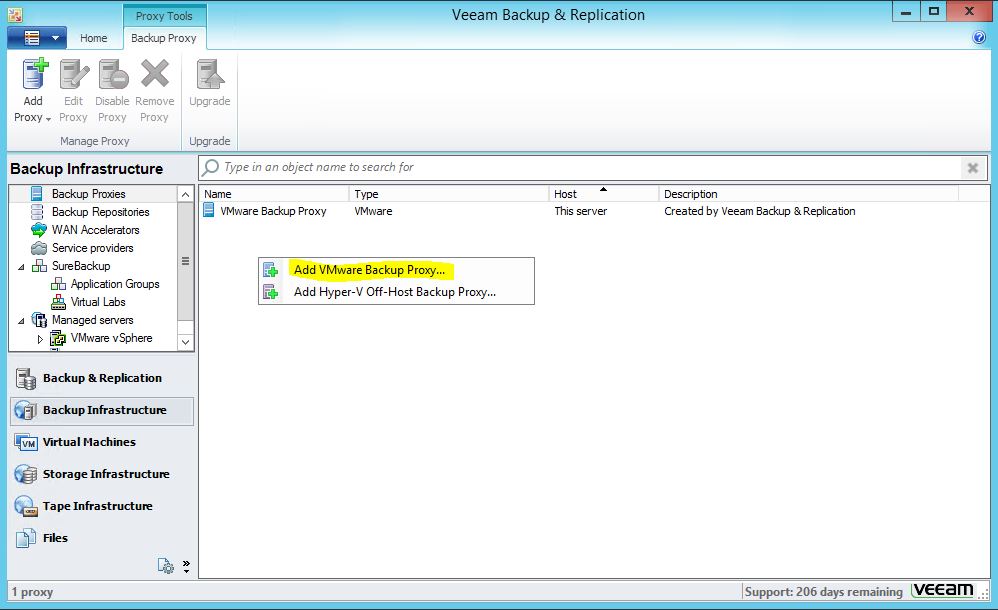Click the Backup Repositories tree icon
Screen dimensions: 998x610
pos(38,211)
